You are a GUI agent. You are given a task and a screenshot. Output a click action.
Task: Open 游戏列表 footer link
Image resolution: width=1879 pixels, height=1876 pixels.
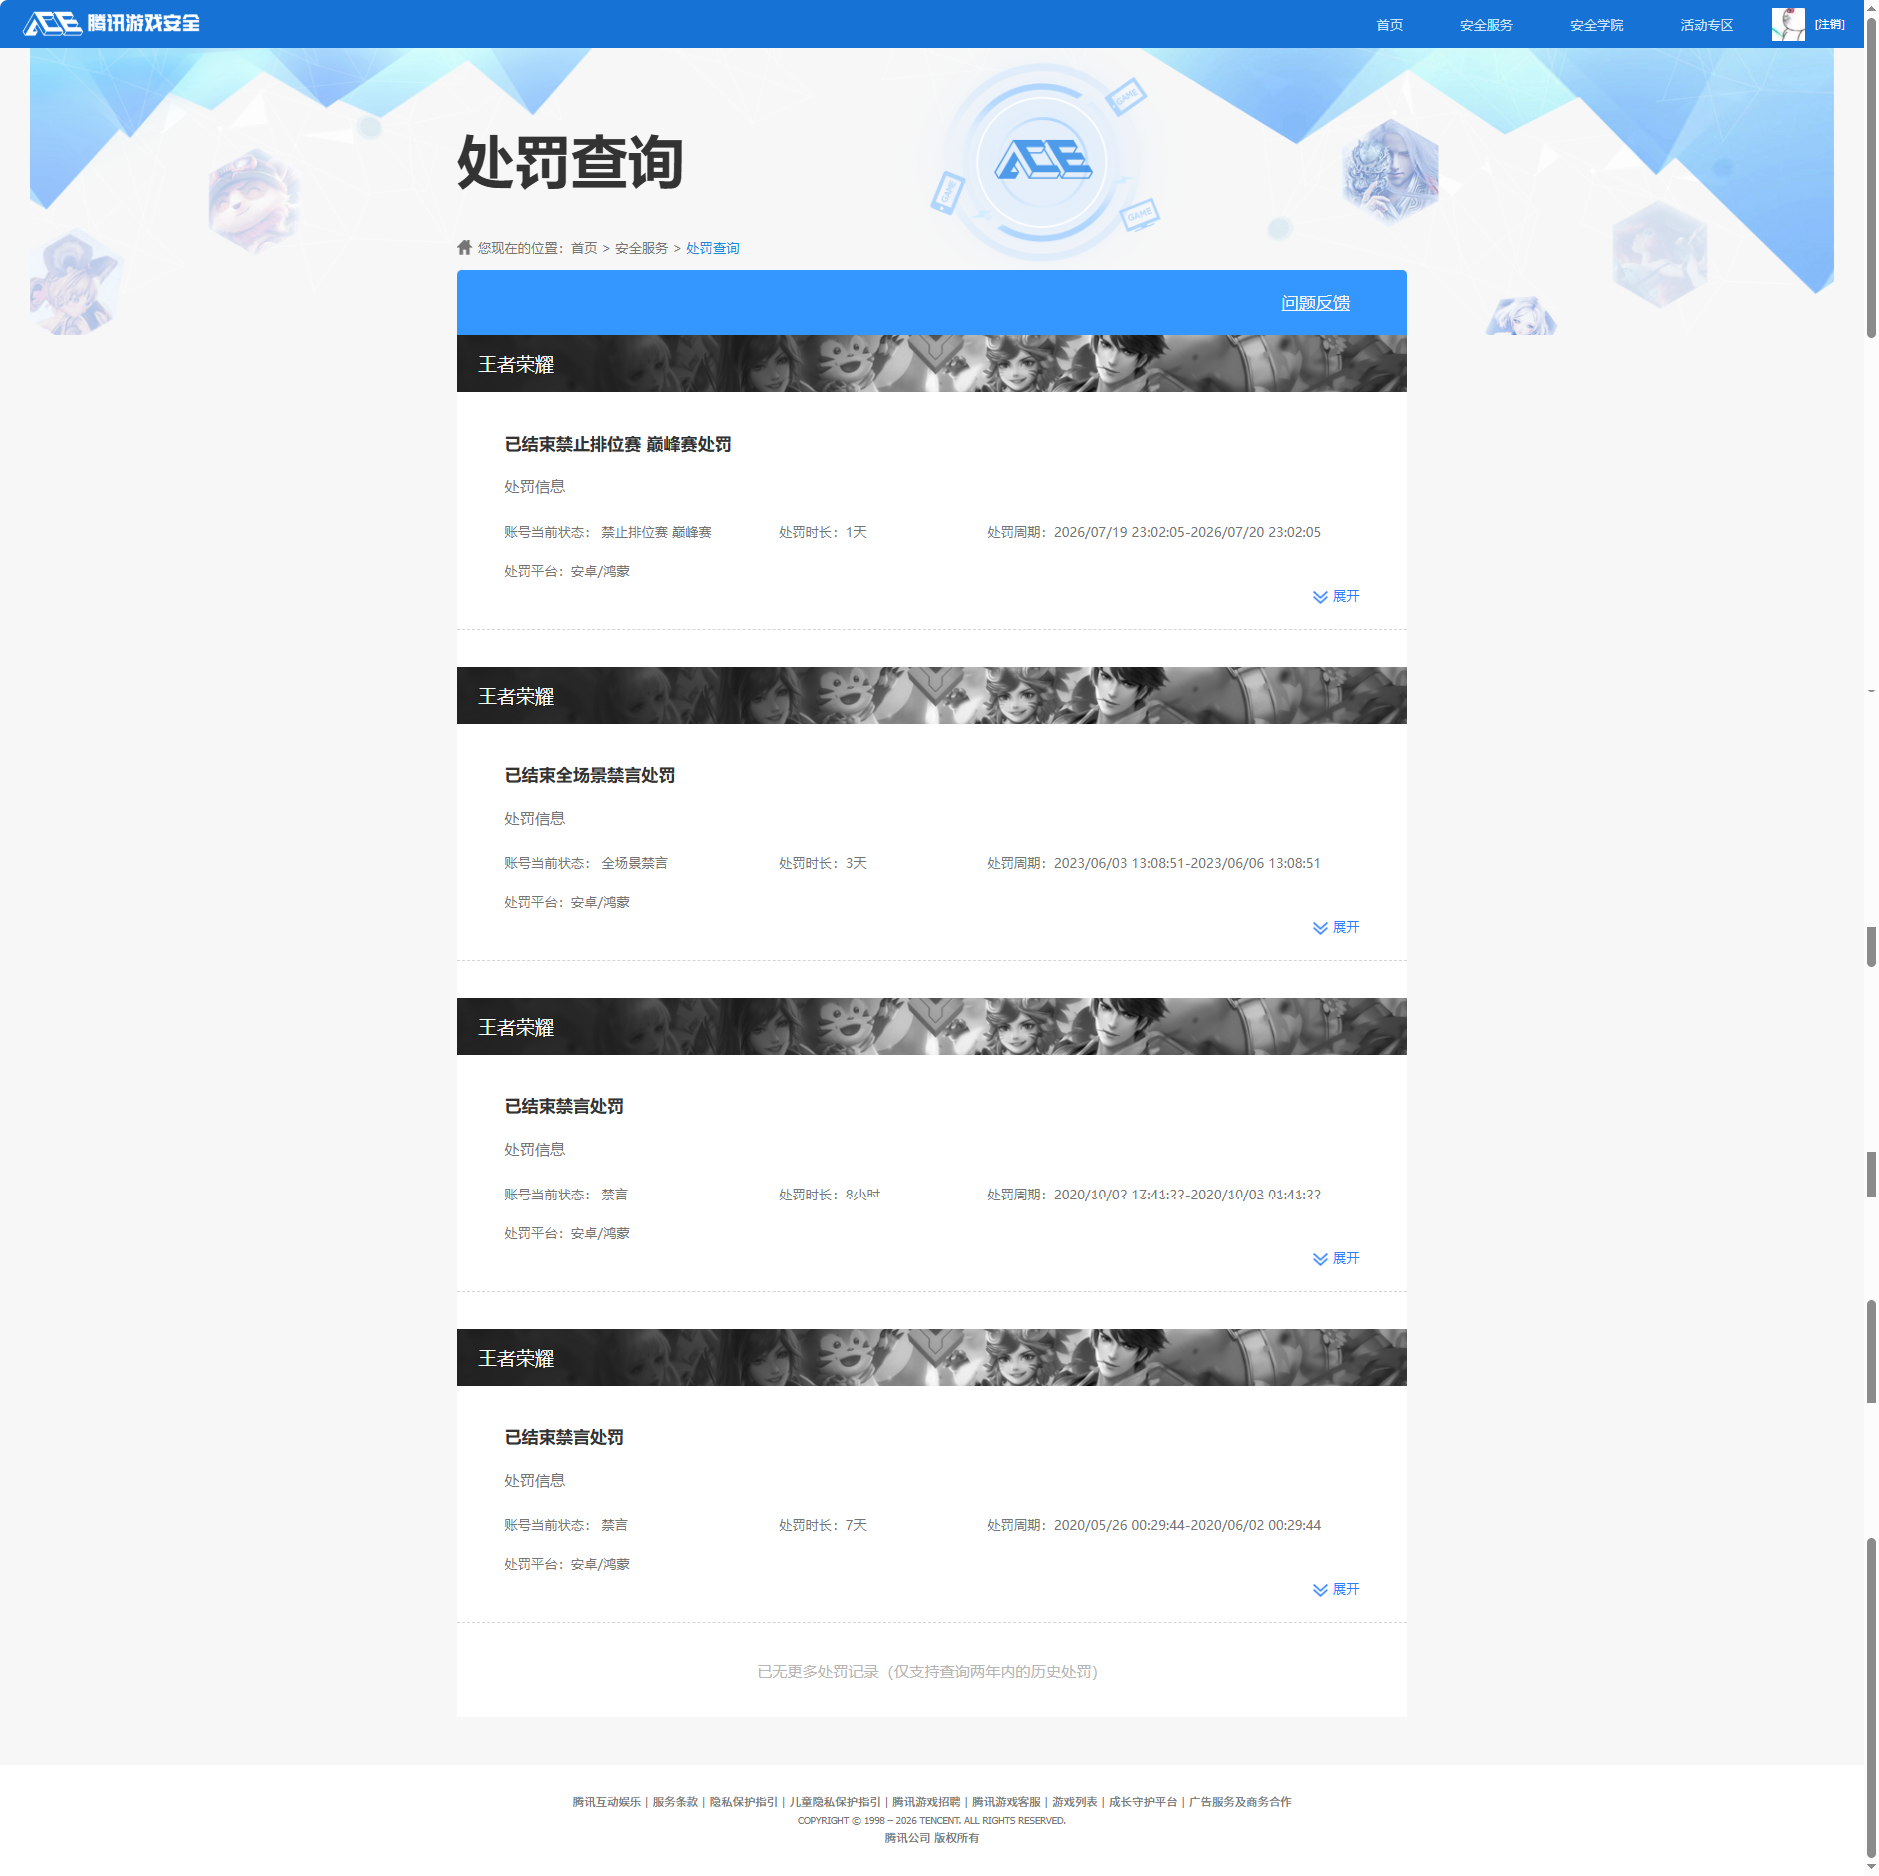[1075, 1802]
